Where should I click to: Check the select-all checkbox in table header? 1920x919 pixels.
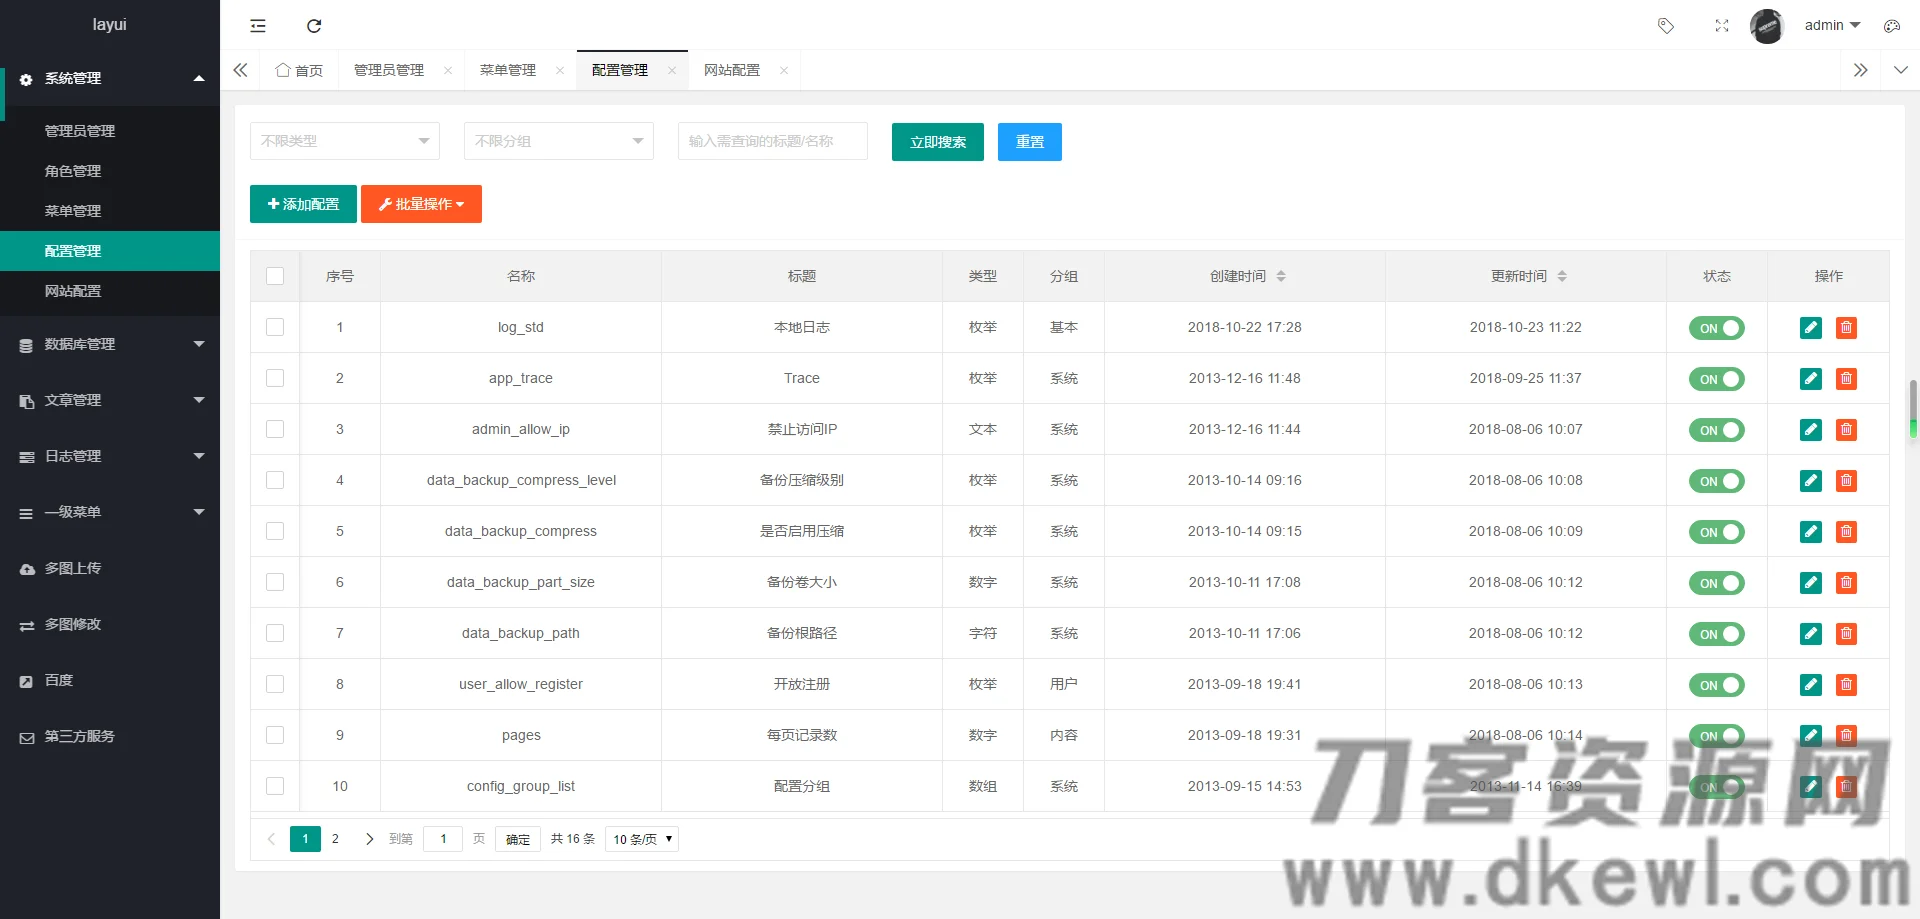(275, 276)
